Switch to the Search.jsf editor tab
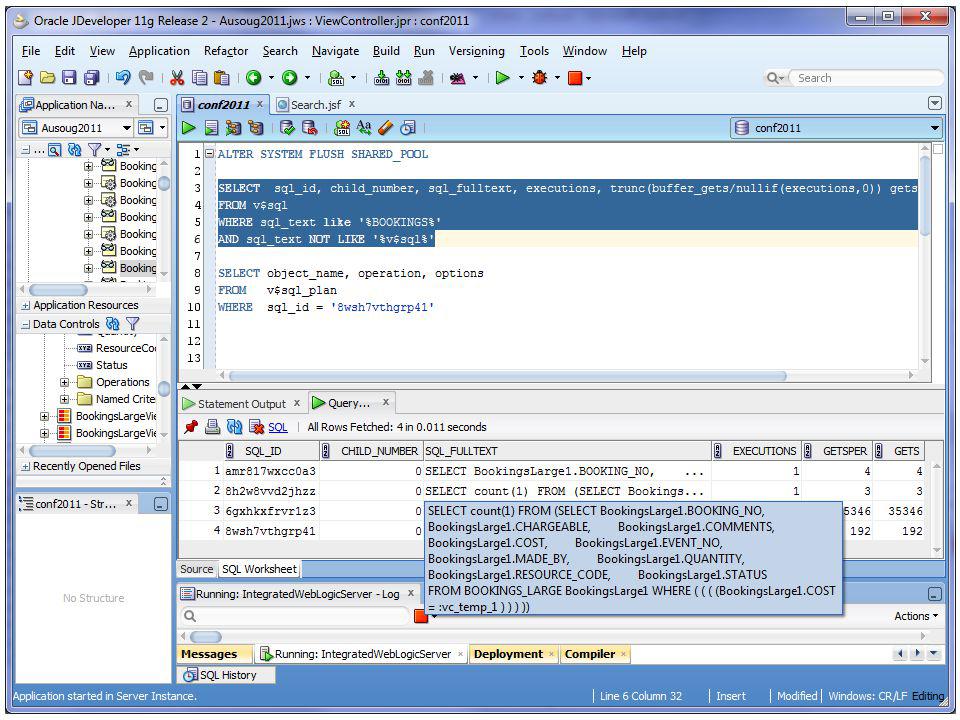Image resolution: width=960 pixels, height=720 pixels. pyautogui.click(x=315, y=105)
